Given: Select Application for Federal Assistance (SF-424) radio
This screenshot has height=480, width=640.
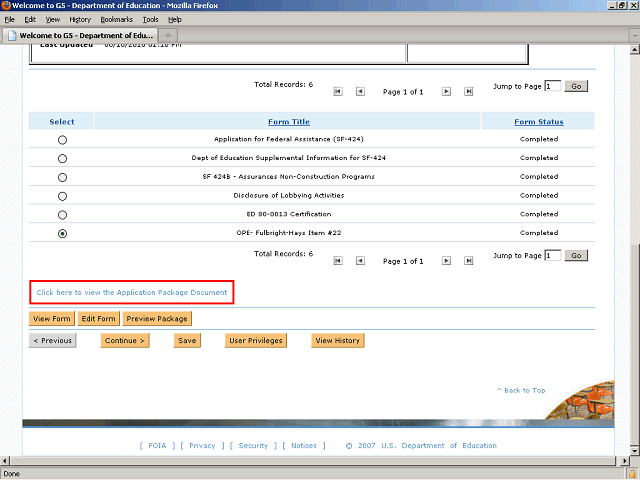Looking at the screenshot, I should (62, 140).
